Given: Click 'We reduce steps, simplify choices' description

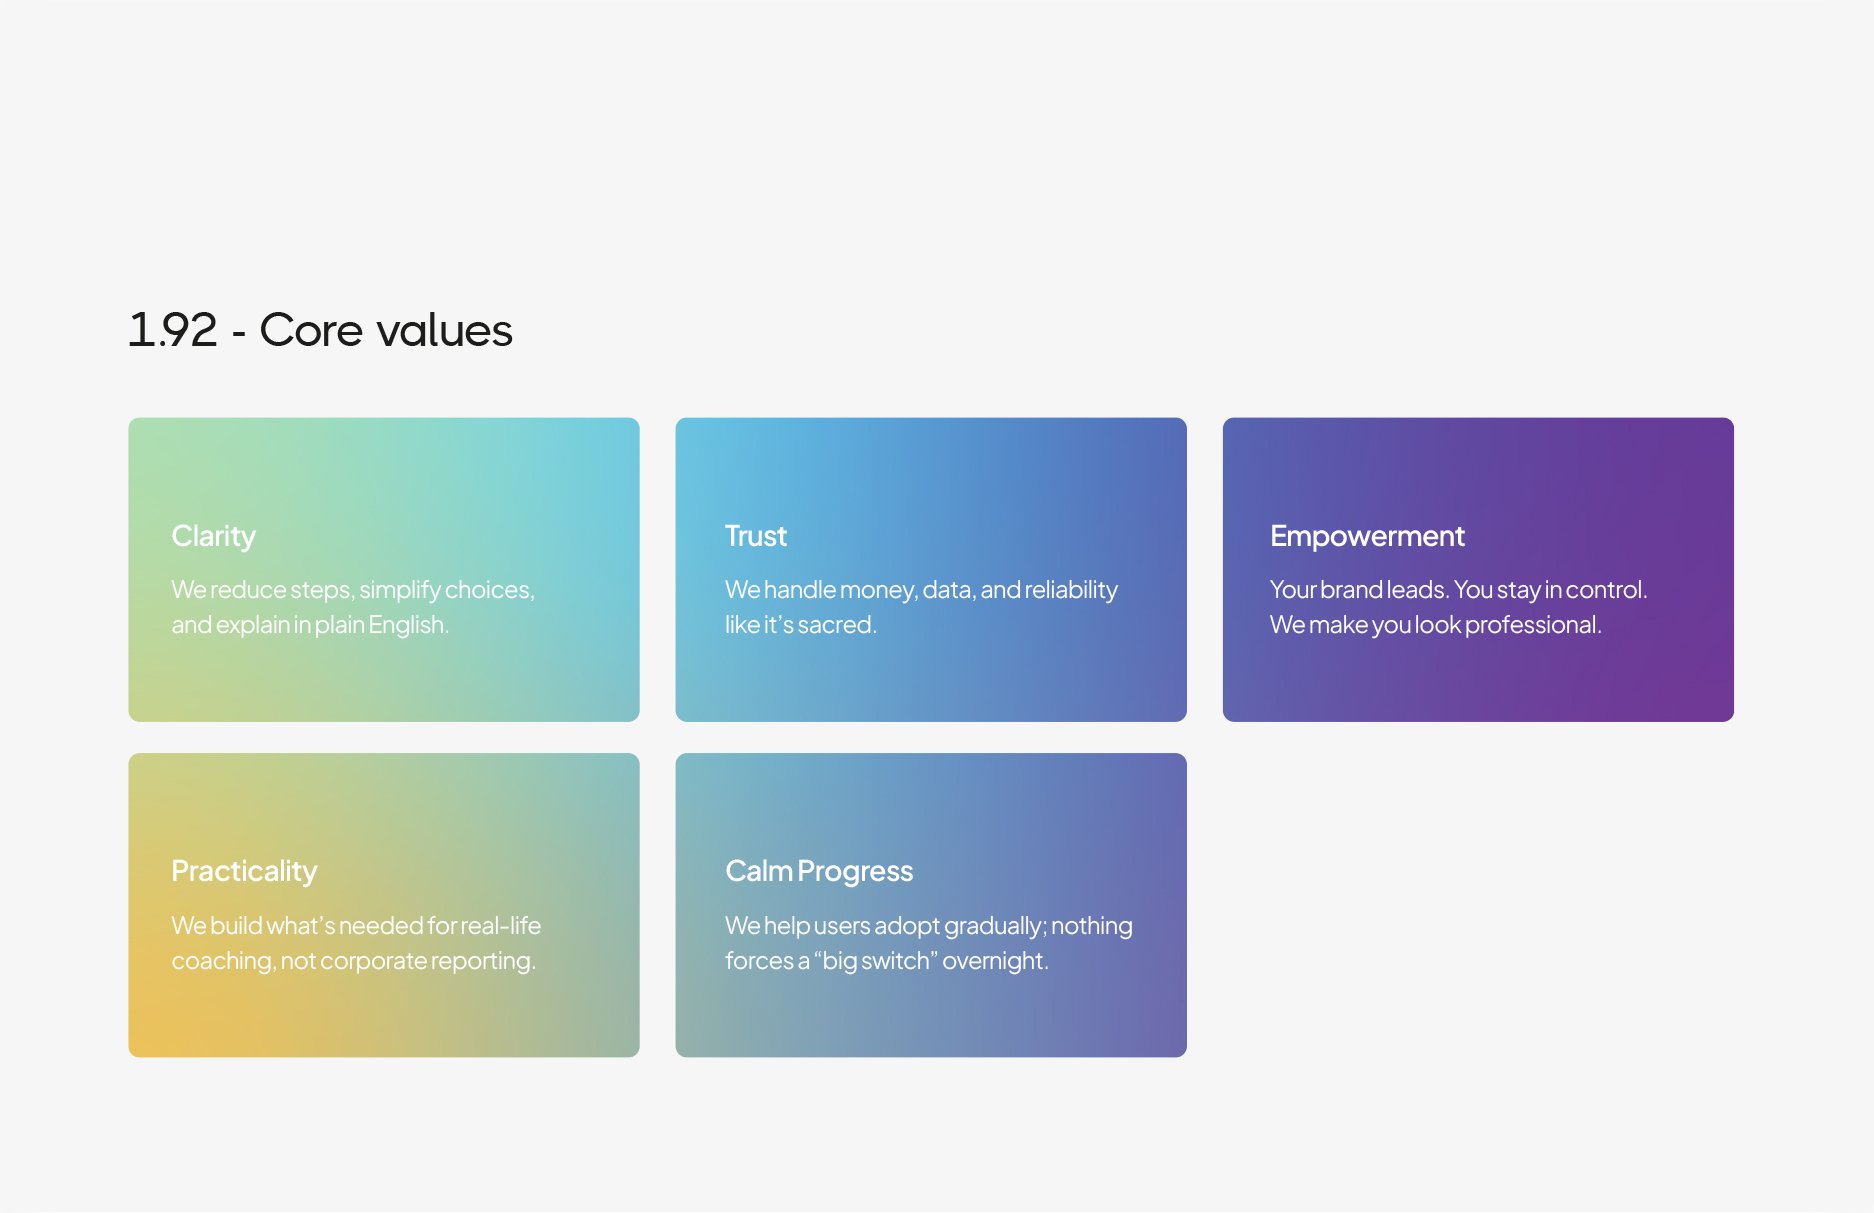Looking at the screenshot, I should 353,607.
